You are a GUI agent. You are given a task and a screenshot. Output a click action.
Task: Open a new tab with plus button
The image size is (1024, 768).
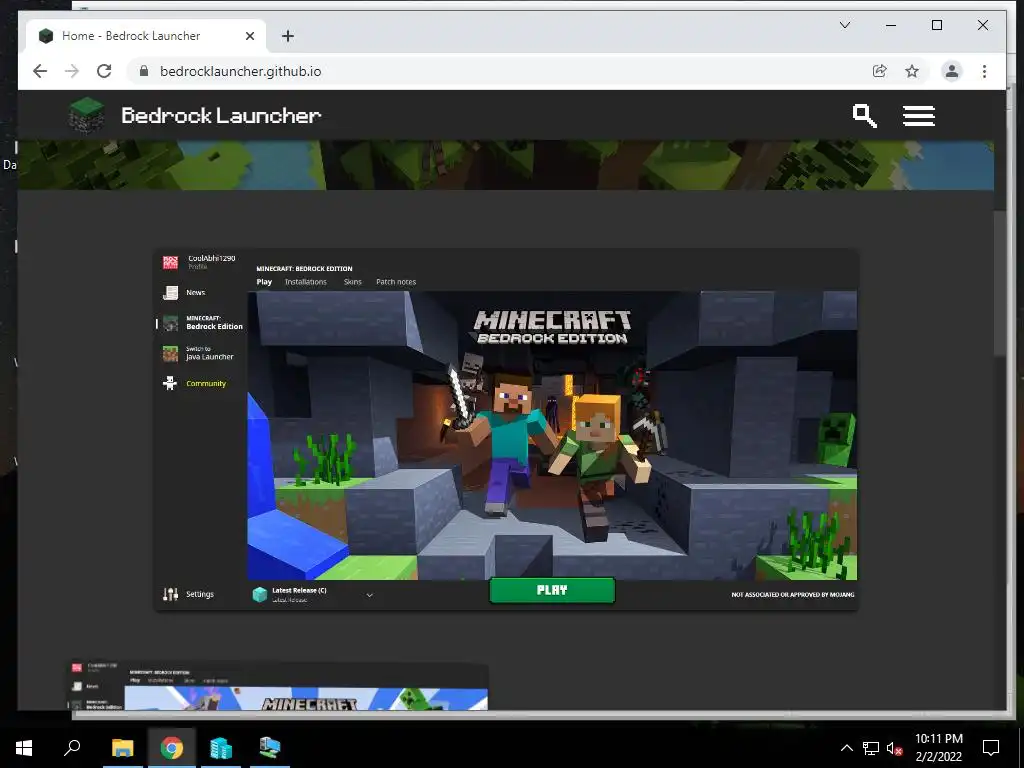(x=287, y=36)
